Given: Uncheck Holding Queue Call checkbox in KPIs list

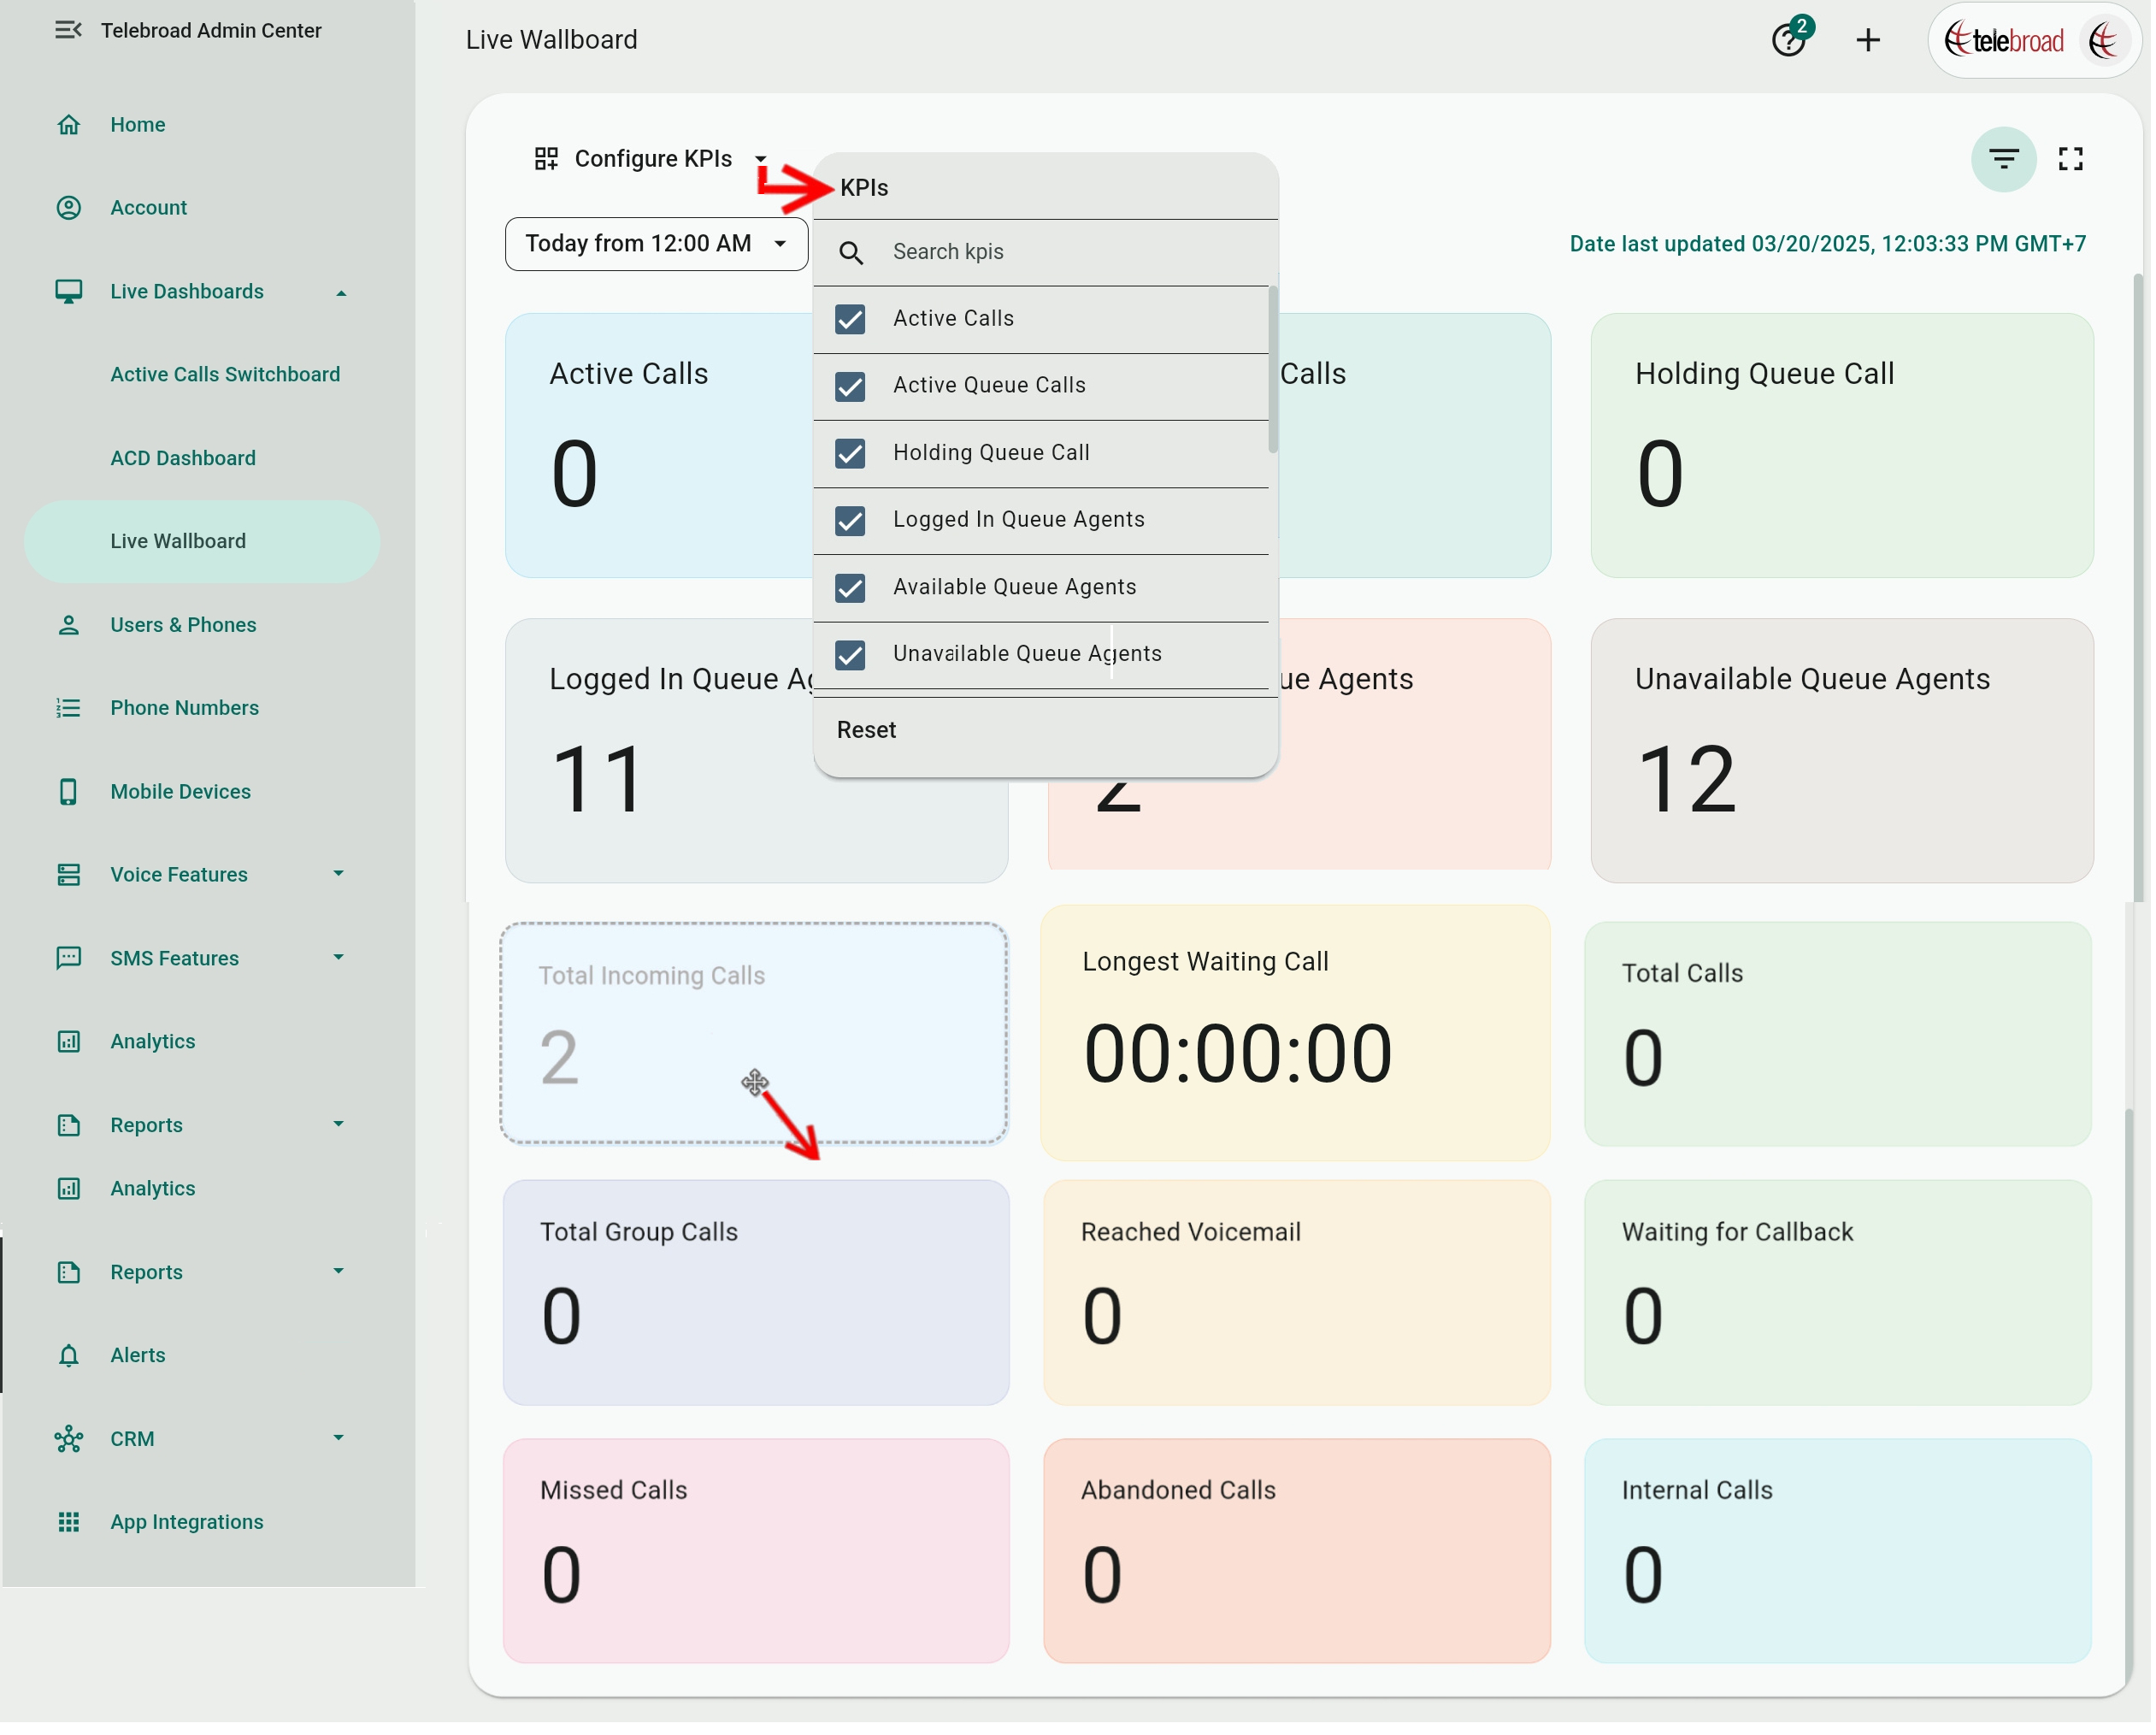Looking at the screenshot, I should coord(852,454).
